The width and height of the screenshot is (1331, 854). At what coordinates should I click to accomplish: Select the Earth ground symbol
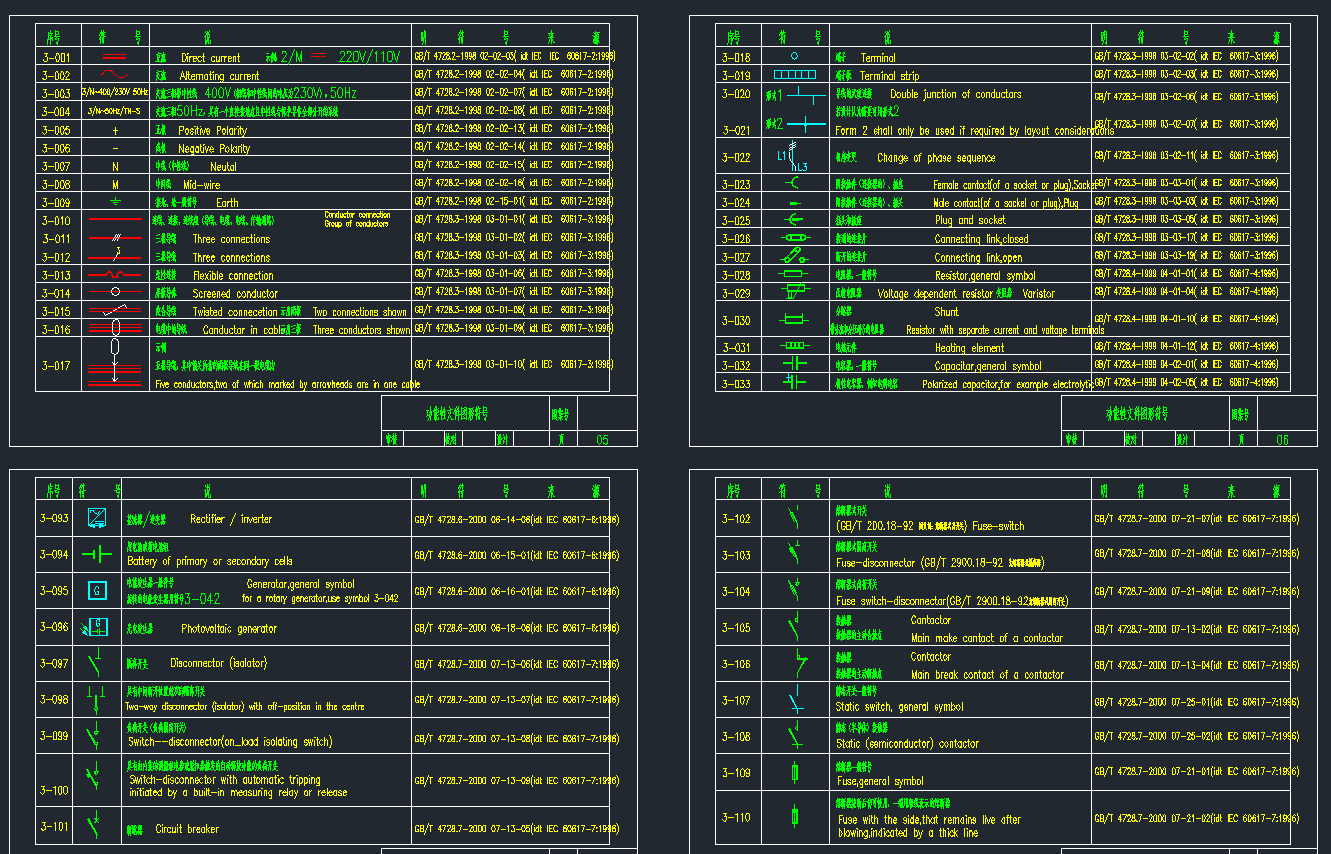tap(114, 202)
